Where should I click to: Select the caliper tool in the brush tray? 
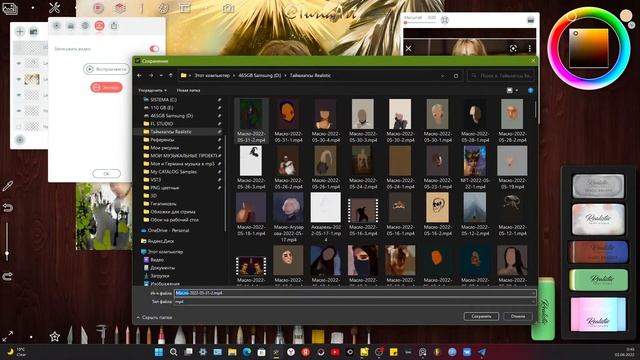point(101,334)
